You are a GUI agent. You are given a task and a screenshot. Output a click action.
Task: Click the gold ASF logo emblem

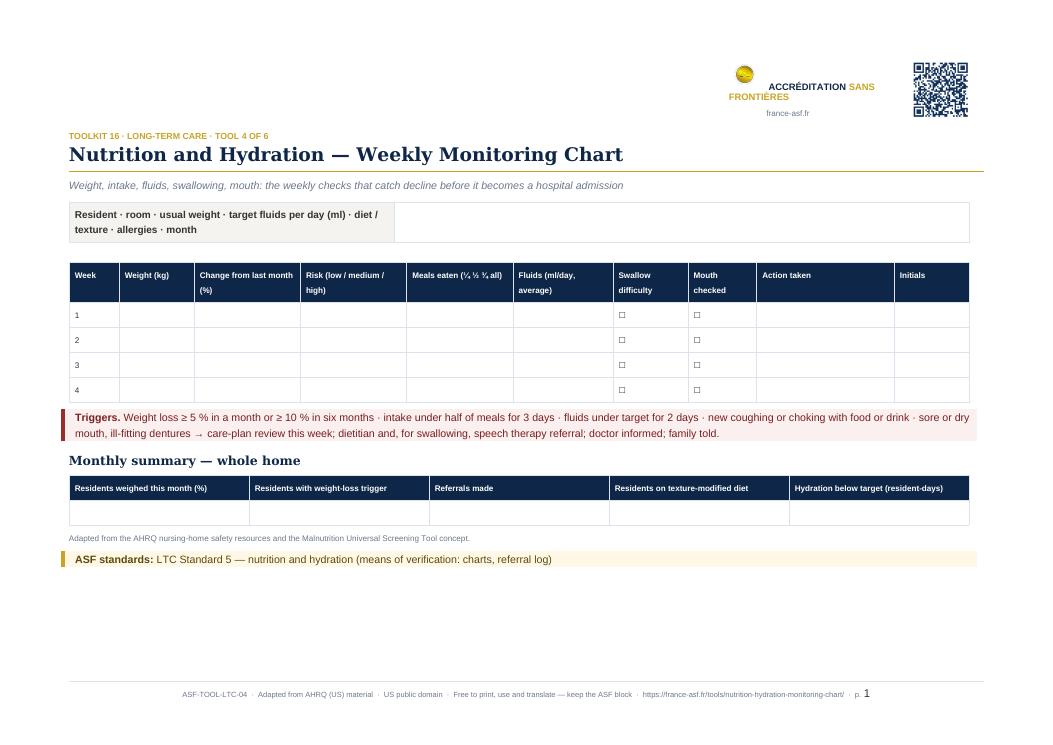[x=744, y=74]
